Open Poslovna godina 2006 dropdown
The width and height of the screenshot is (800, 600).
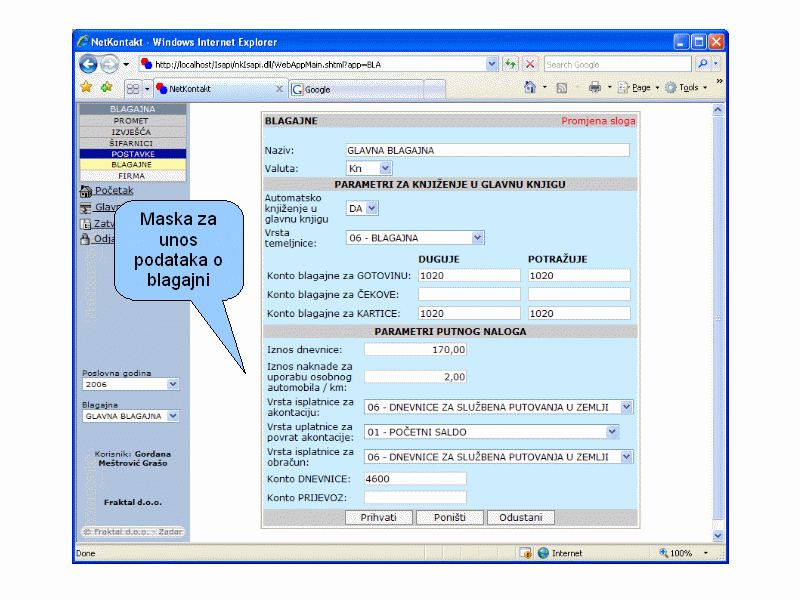(x=173, y=384)
